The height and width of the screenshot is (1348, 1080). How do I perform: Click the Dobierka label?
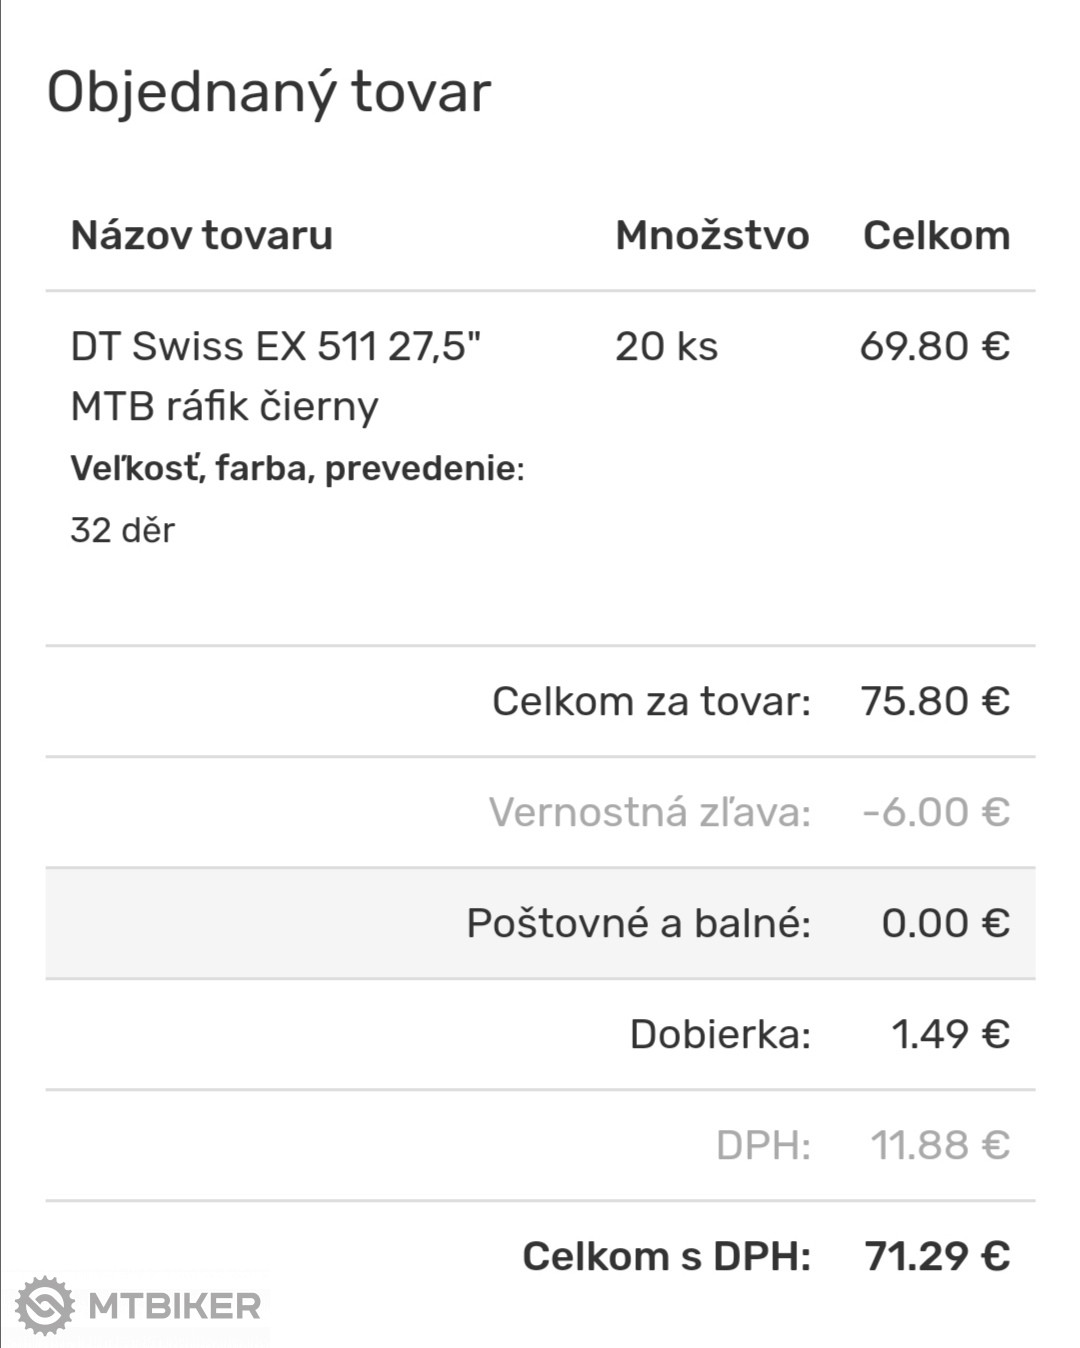(x=720, y=1034)
